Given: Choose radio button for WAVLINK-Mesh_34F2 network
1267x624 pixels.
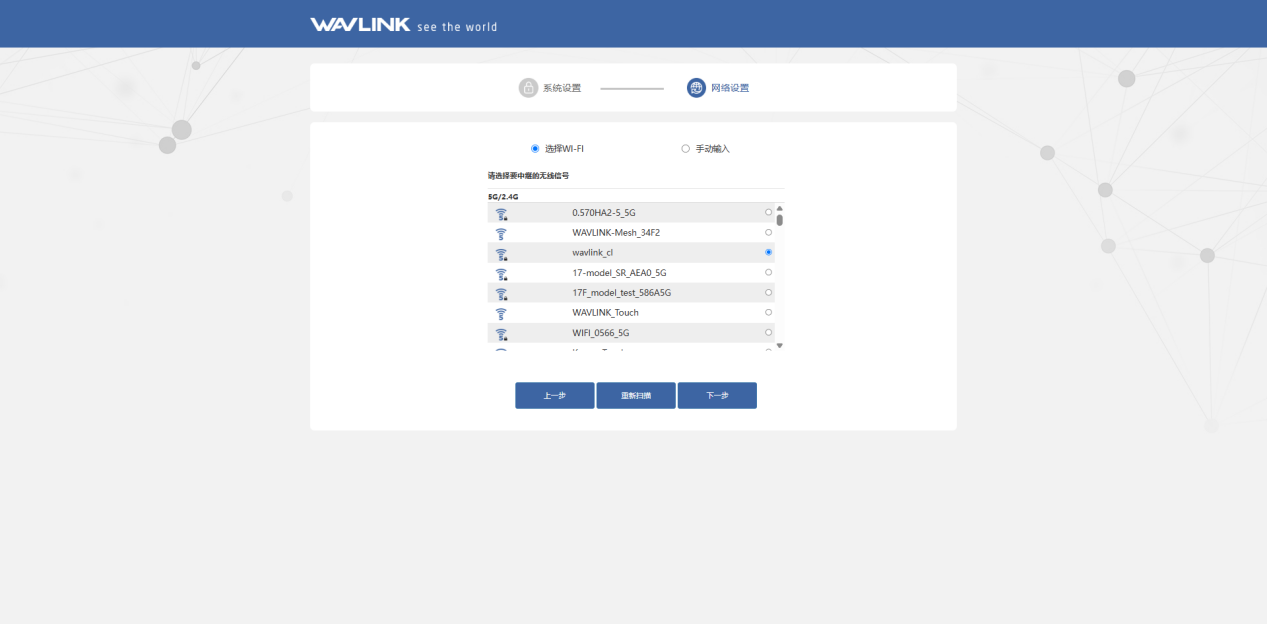Looking at the screenshot, I should (x=768, y=232).
